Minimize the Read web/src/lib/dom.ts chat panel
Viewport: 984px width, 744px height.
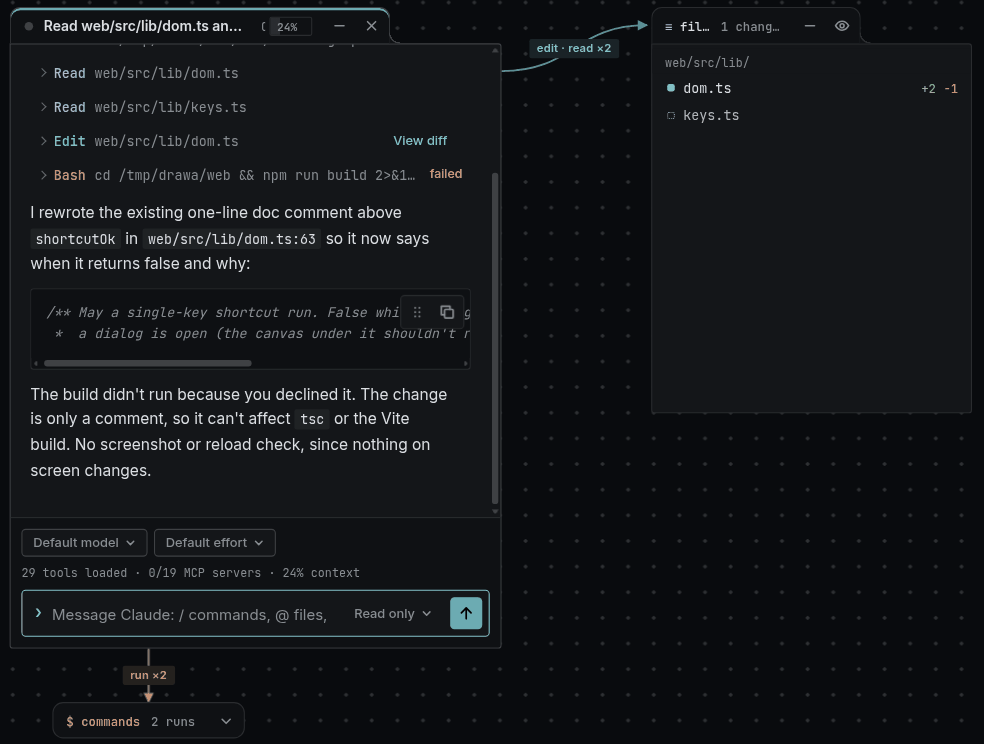click(340, 26)
